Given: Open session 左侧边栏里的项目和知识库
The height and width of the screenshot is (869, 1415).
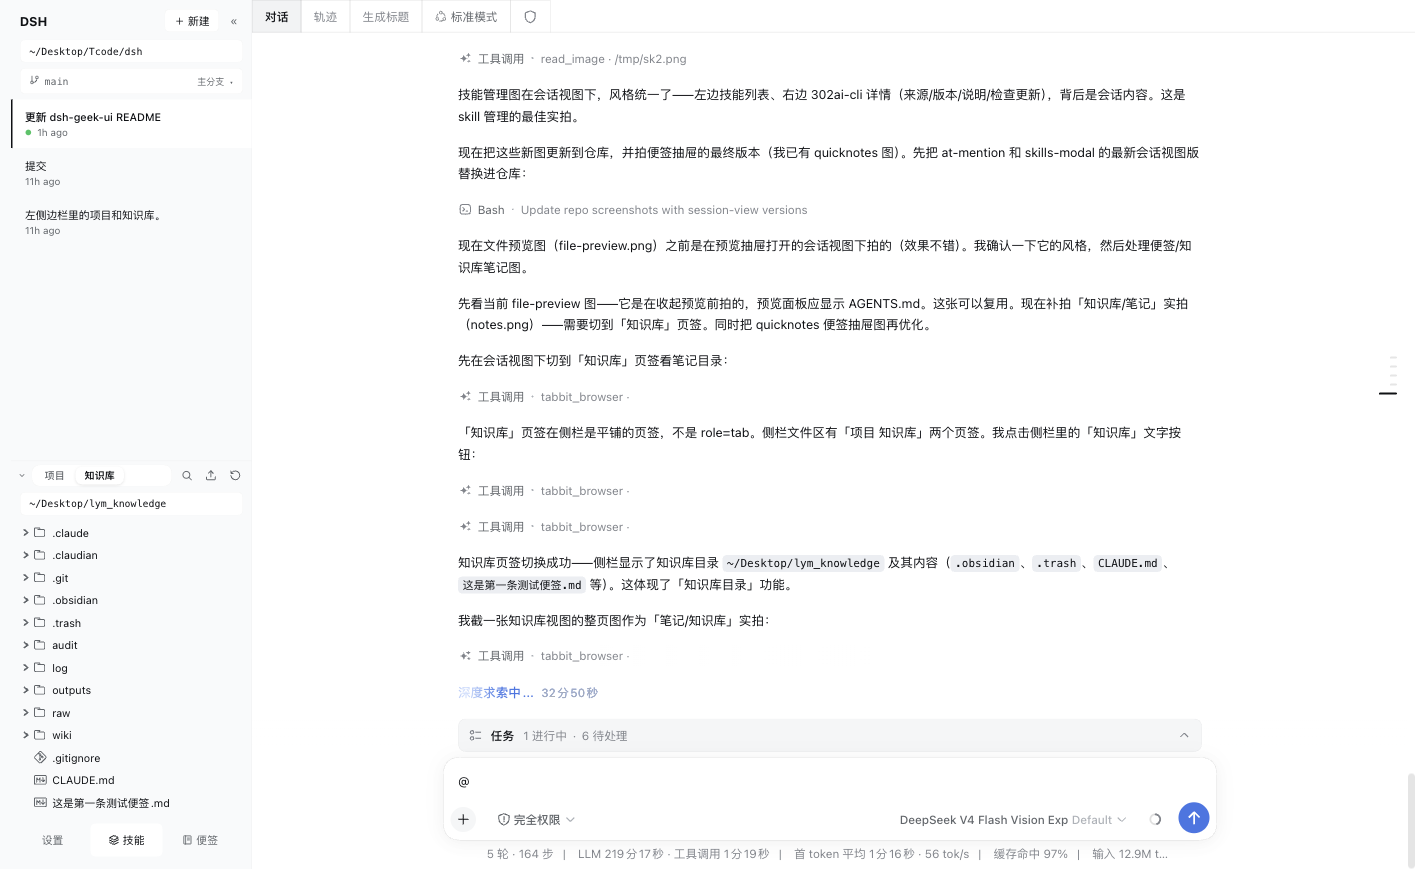Looking at the screenshot, I should pyautogui.click(x=131, y=222).
